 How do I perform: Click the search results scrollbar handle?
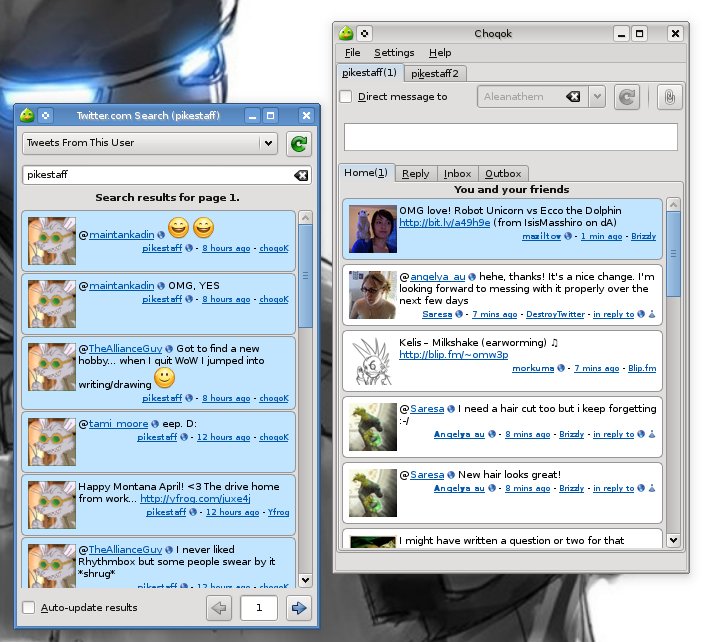pos(306,276)
